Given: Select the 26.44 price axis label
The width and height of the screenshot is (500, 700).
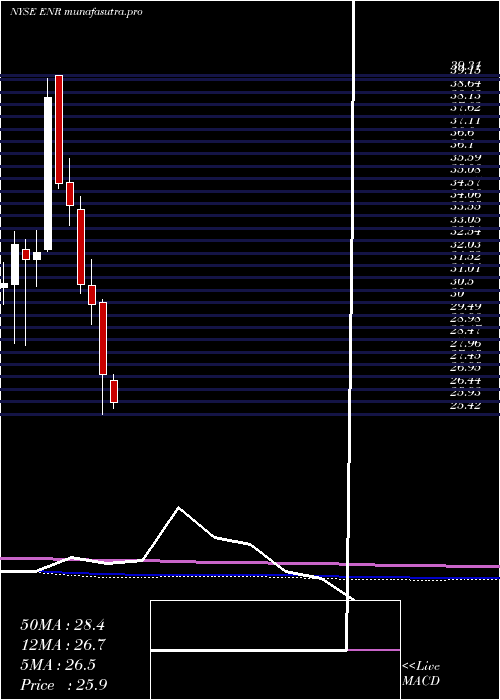Looking at the screenshot, I should pos(465,381).
